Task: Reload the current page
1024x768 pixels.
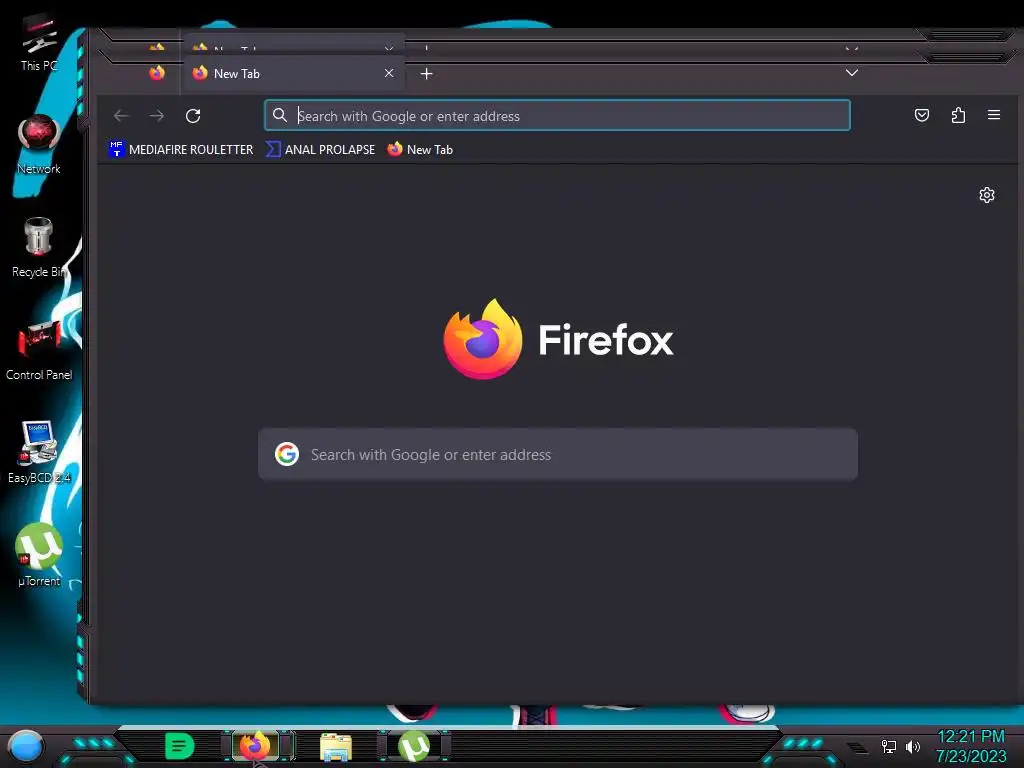Action: pos(193,116)
